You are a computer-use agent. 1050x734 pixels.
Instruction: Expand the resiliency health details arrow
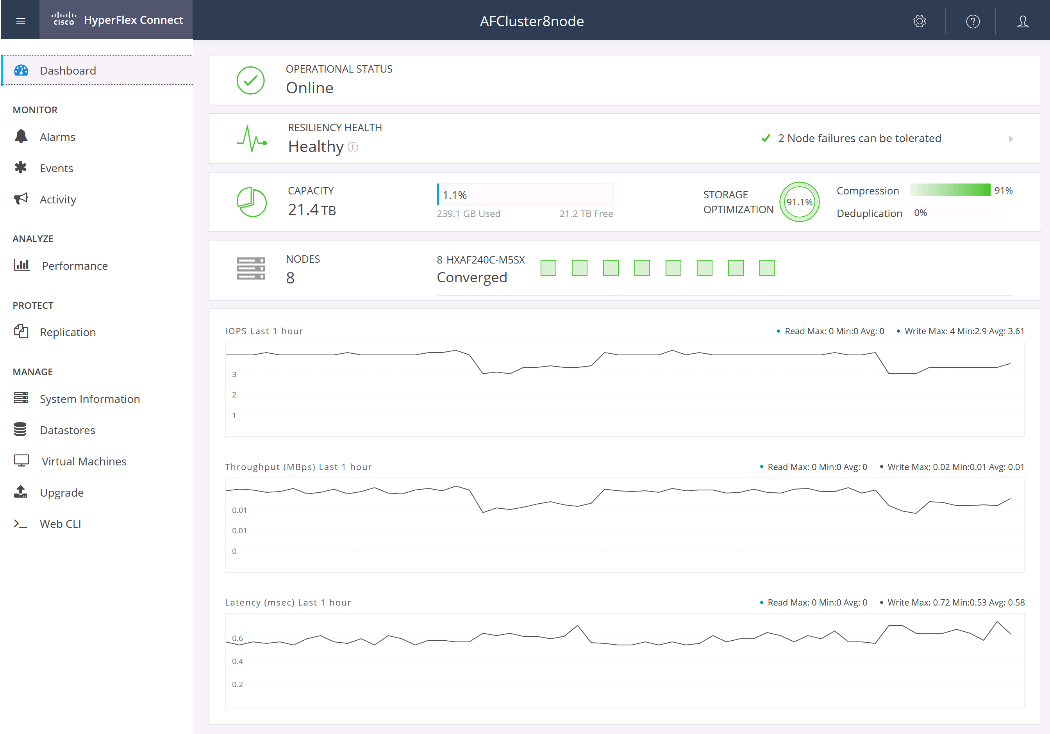pyautogui.click(x=1010, y=139)
